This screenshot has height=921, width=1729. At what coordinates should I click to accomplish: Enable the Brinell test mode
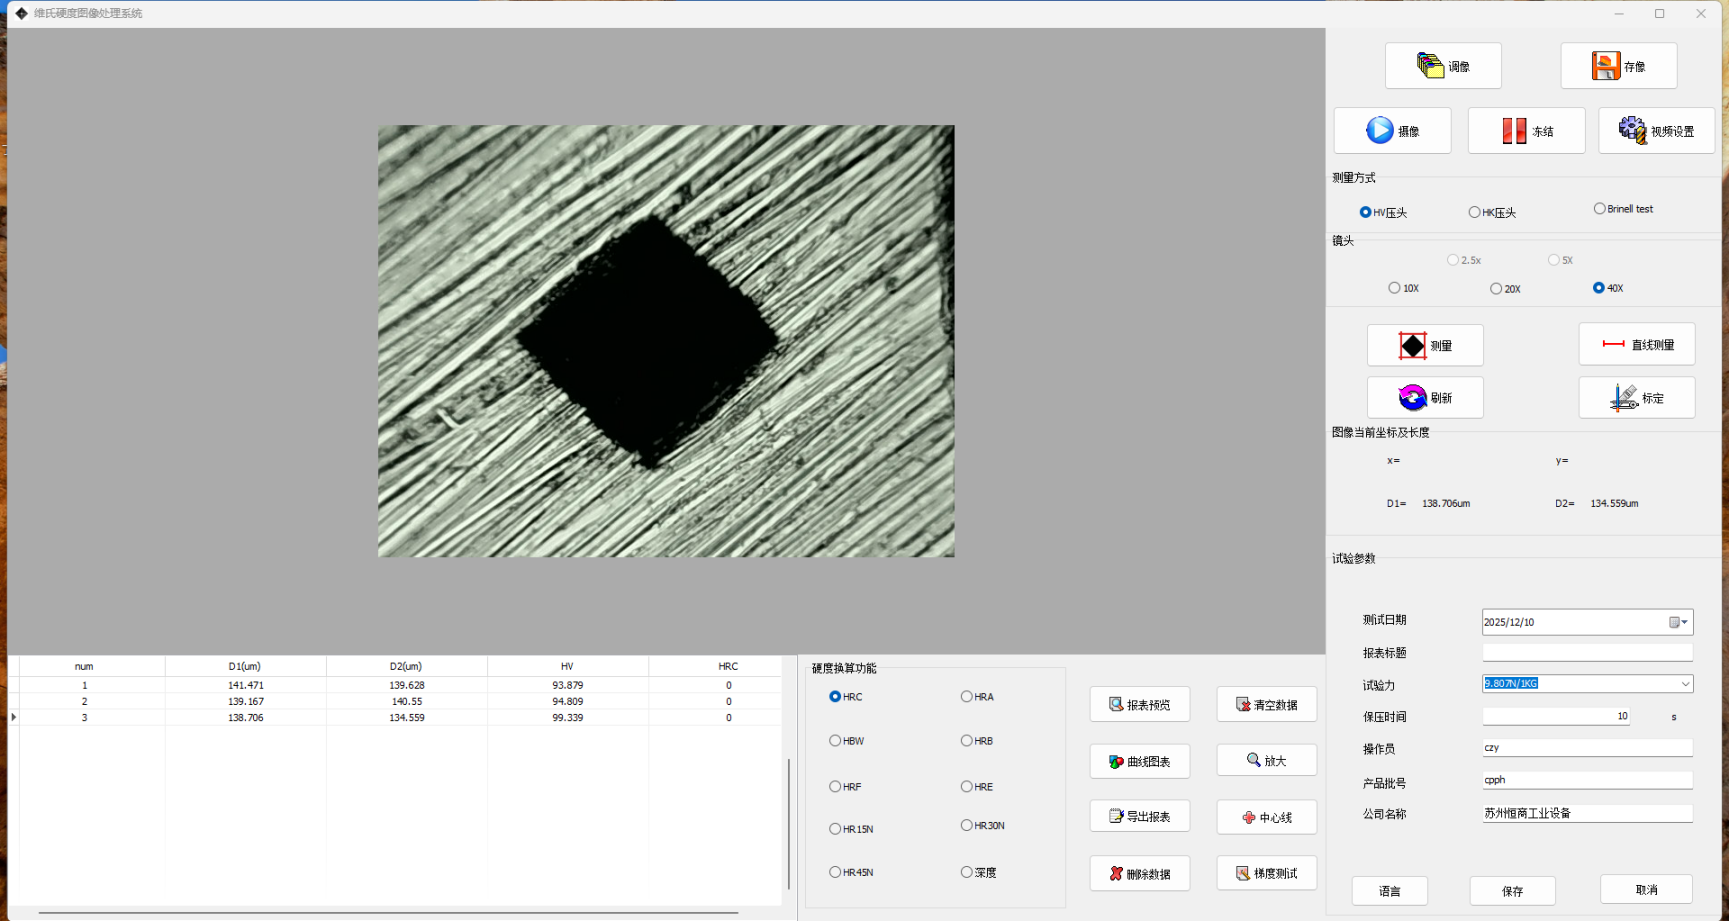(x=1599, y=209)
